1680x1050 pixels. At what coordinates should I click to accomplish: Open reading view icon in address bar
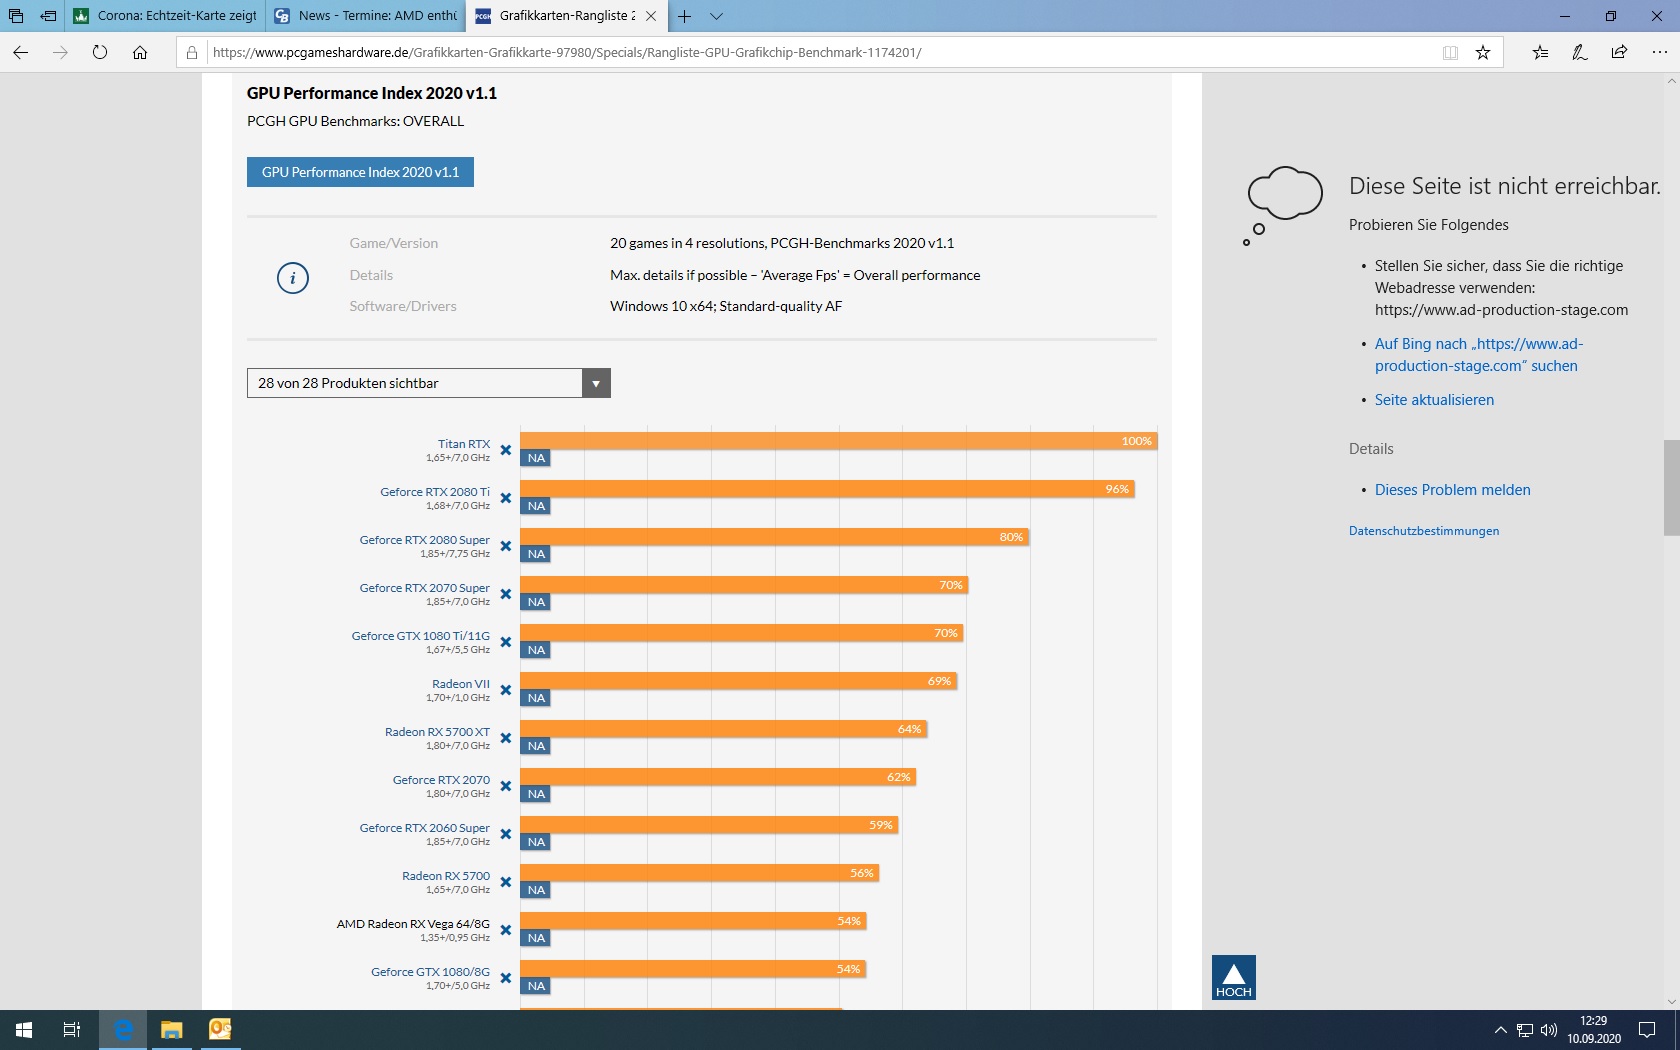[x=1450, y=53]
